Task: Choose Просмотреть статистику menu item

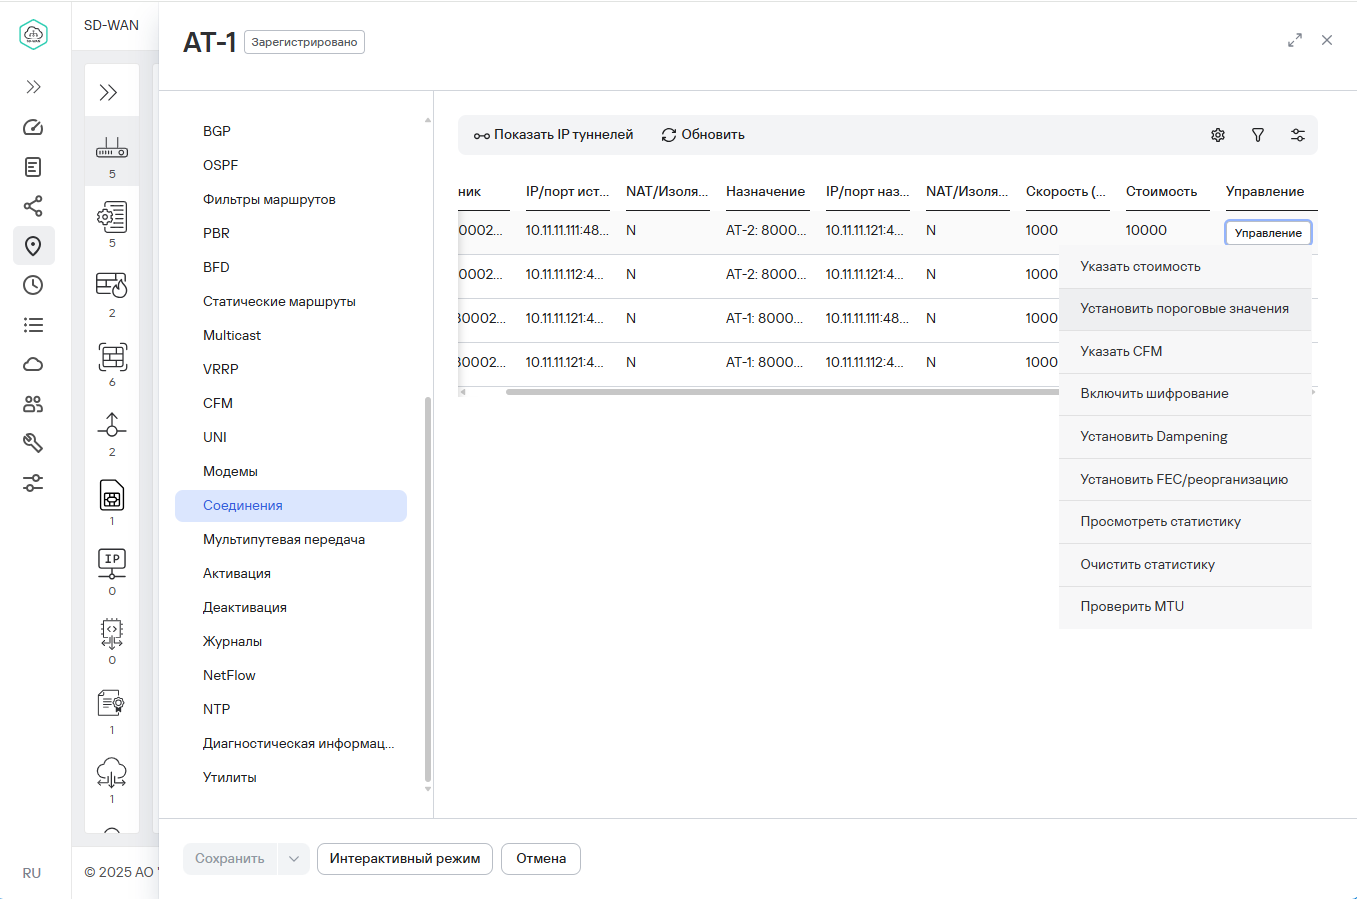Action: [1185, 522]
